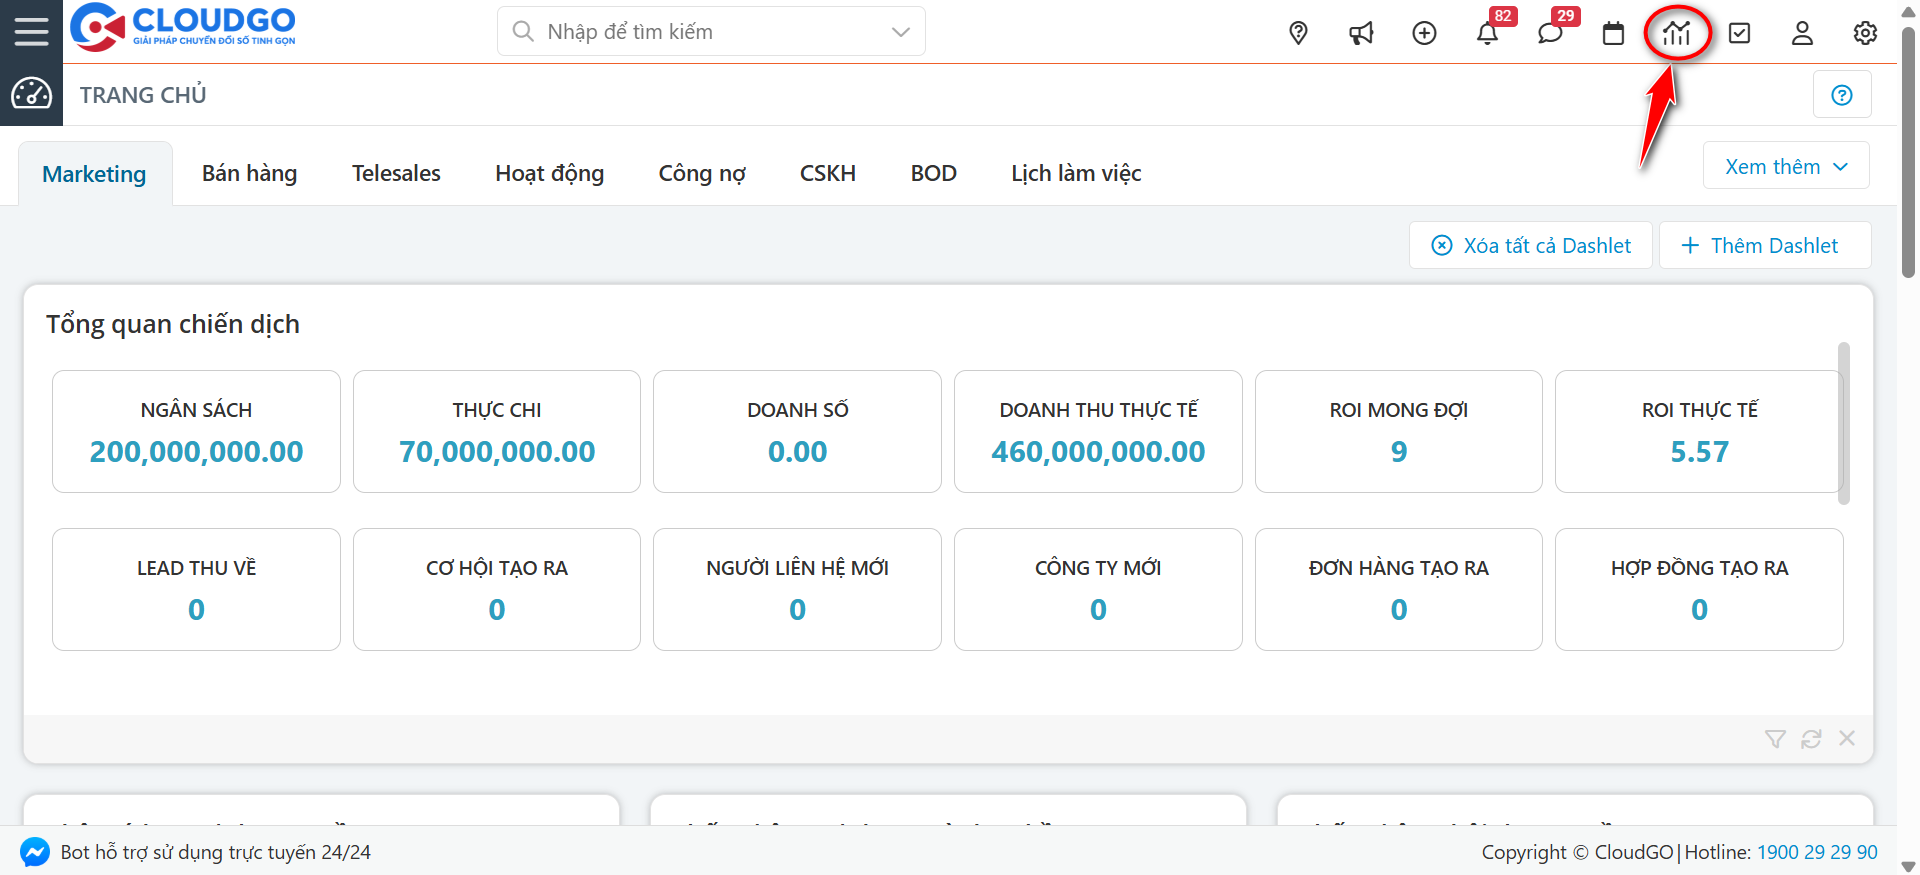
Task: Open the calendar icon in header
Action: (x=1613, y=33)
